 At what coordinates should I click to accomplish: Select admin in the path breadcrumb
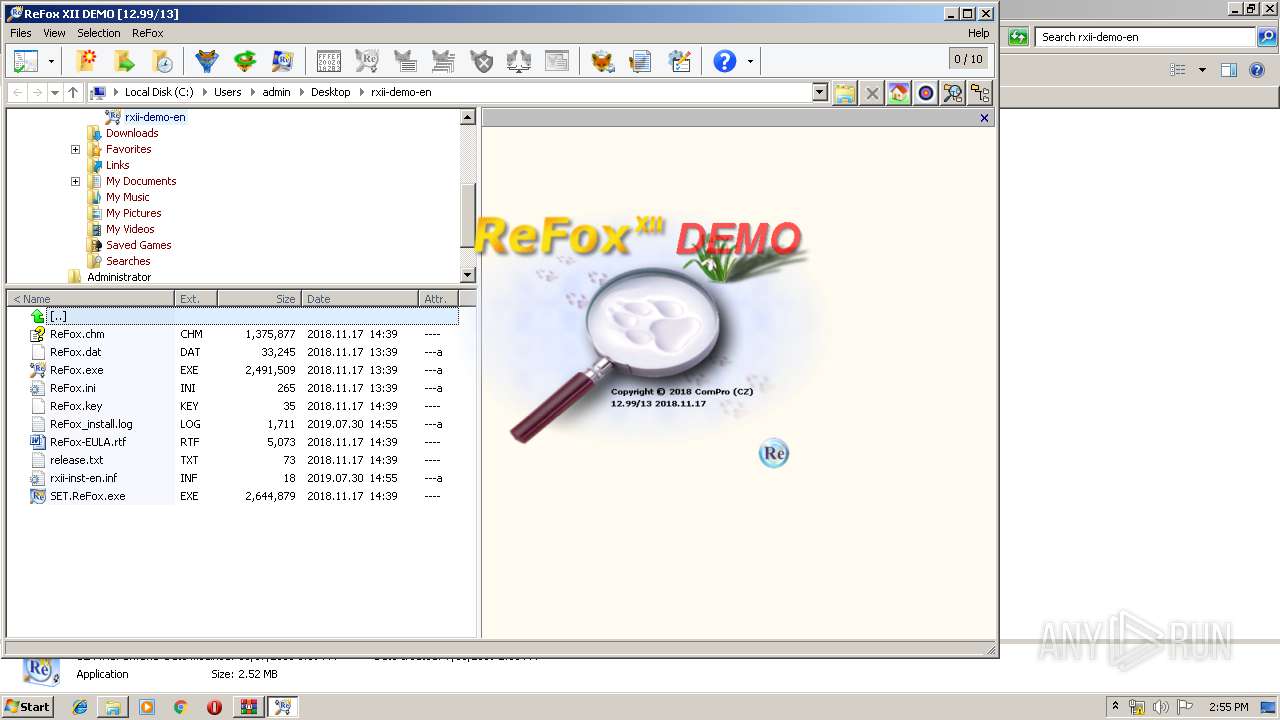(x=277, y=92)
